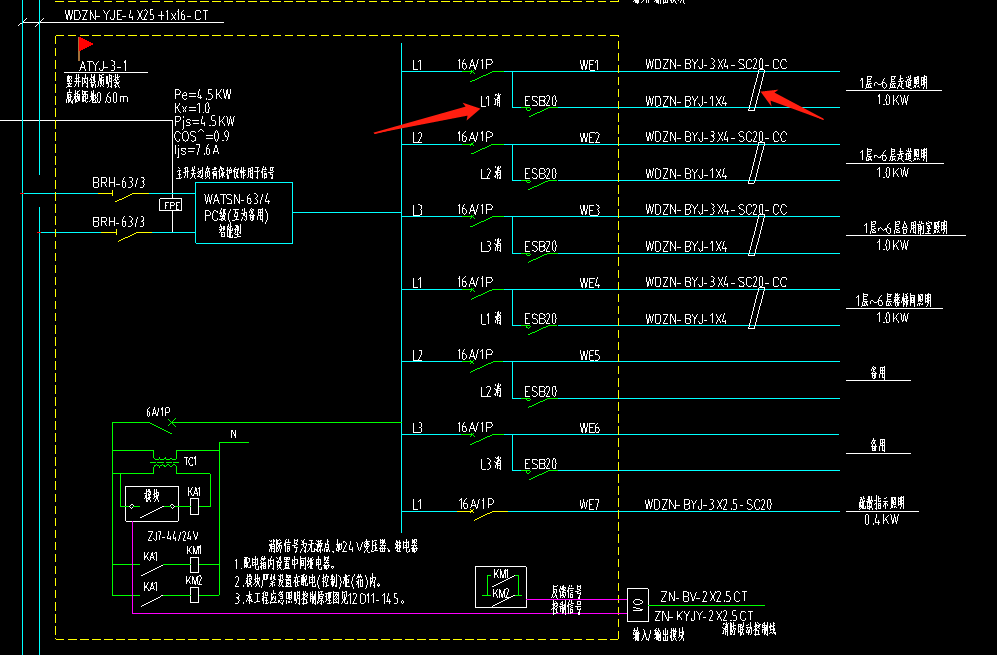Select the 6A/1P breaker label

tap(158, 412)
